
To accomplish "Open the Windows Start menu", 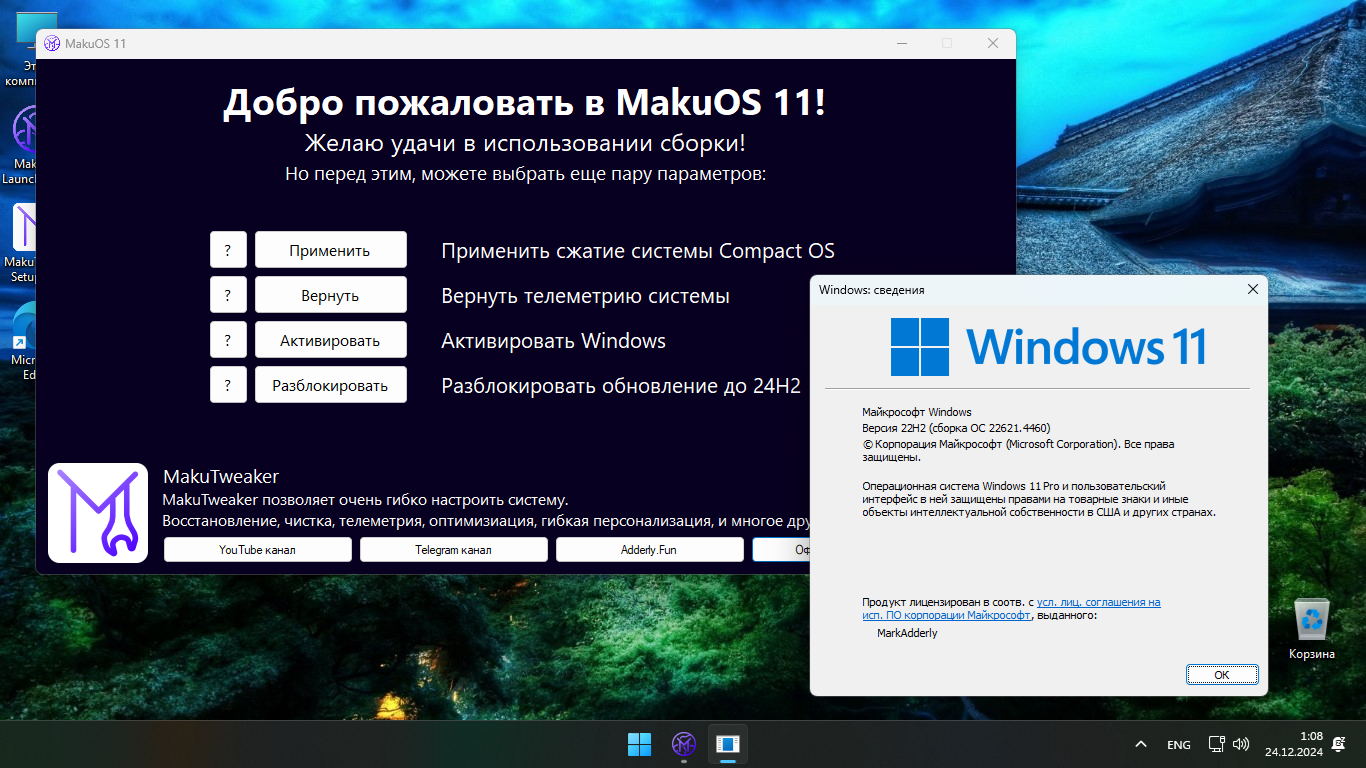I will point(639,744).
